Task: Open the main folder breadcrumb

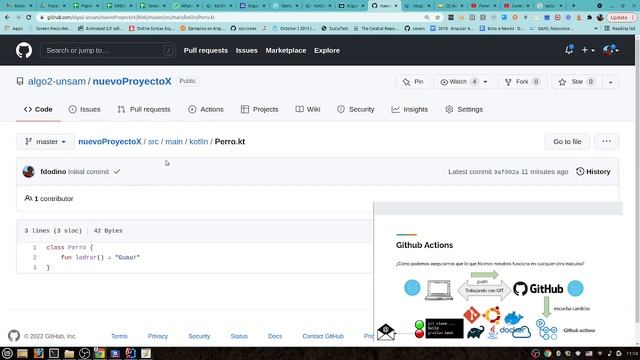Action: tap(174, 142)
